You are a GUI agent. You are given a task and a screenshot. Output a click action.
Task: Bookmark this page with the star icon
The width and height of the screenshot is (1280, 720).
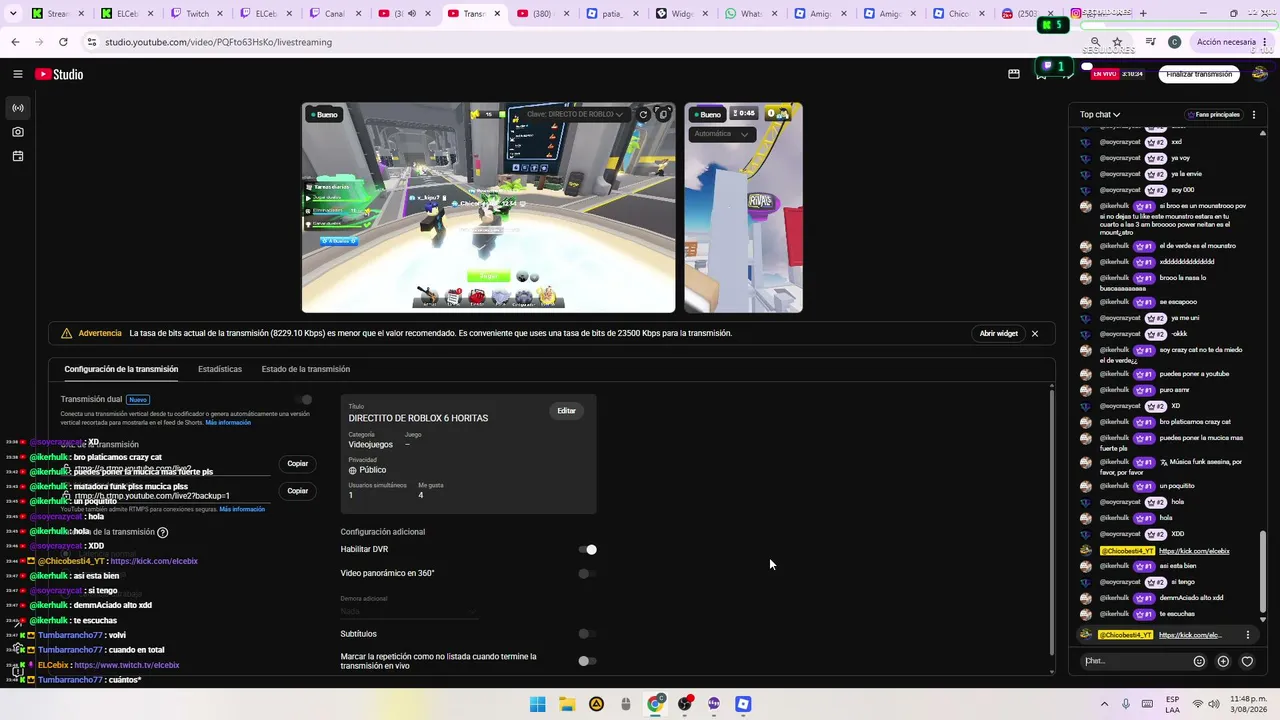1117,42
